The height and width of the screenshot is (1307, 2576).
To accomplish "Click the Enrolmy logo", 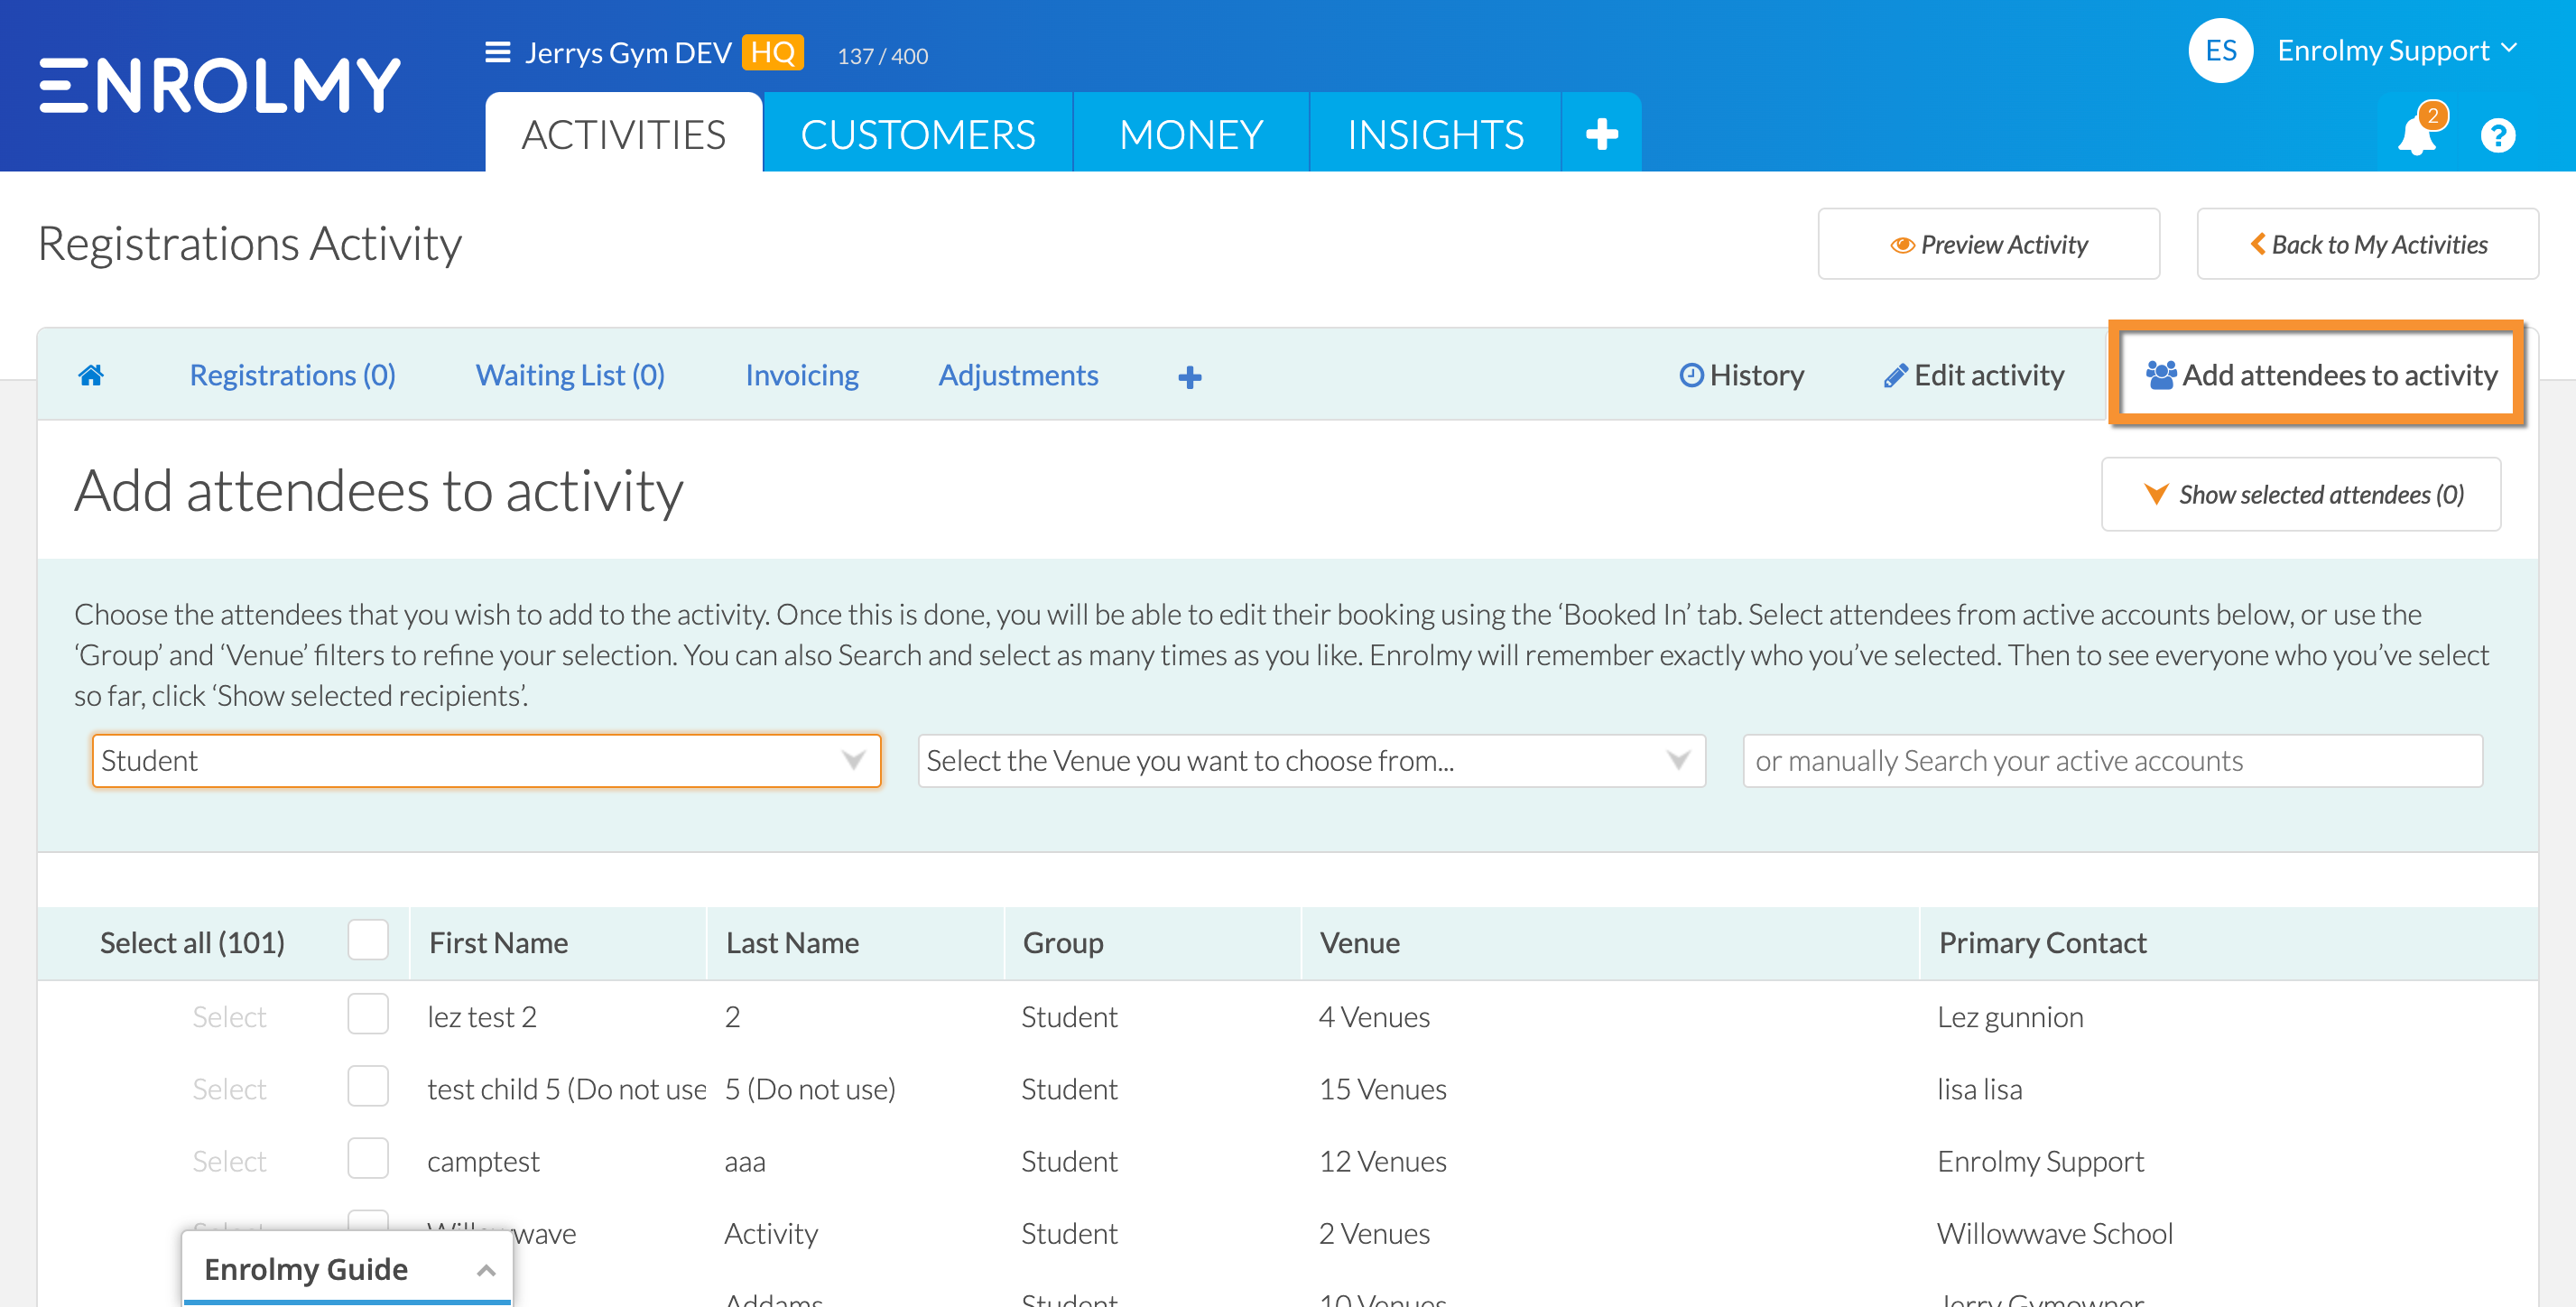I will pyautogui.click(x=220, y=85).
